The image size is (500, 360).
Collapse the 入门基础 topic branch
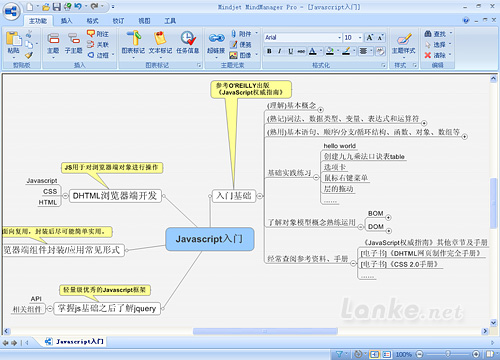pos(260,196)
